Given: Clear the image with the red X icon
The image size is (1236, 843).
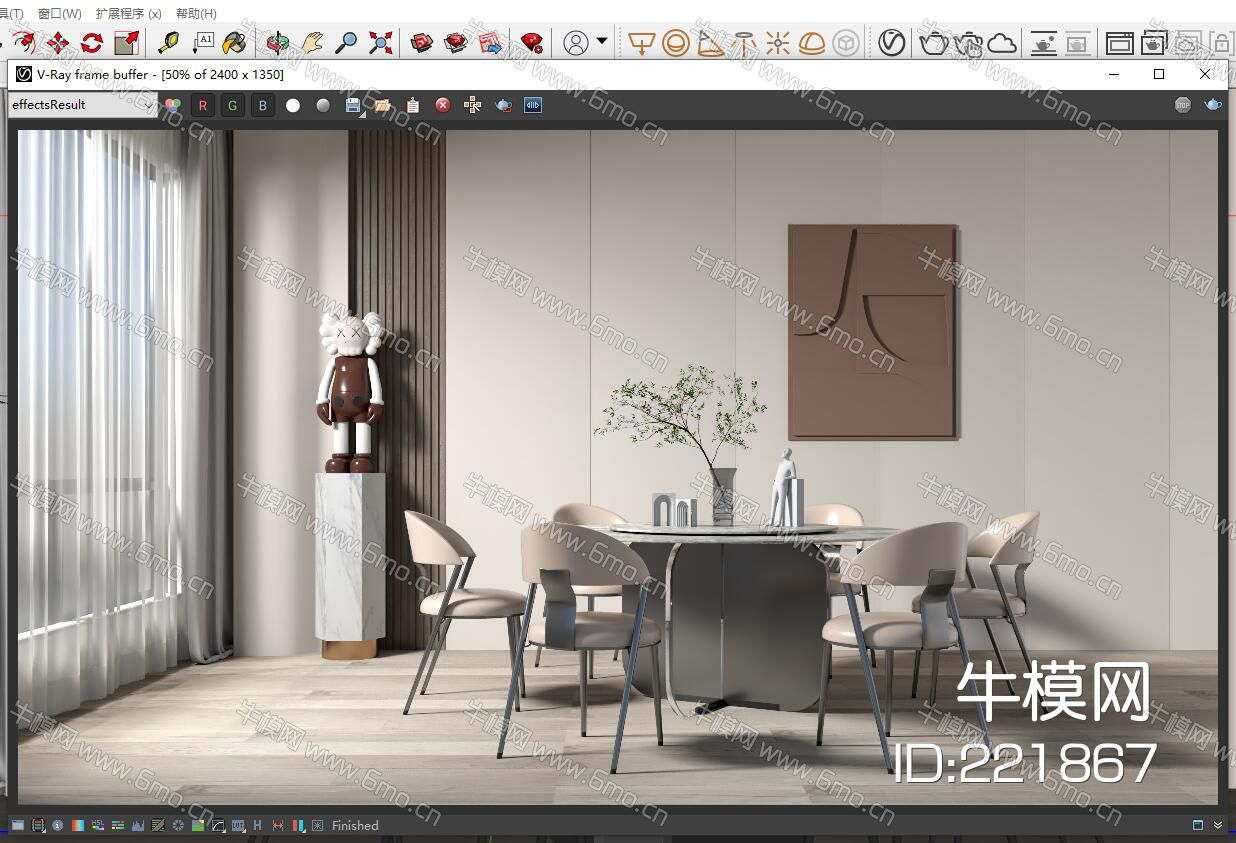Looking at the screenshot, I should 442,105.
